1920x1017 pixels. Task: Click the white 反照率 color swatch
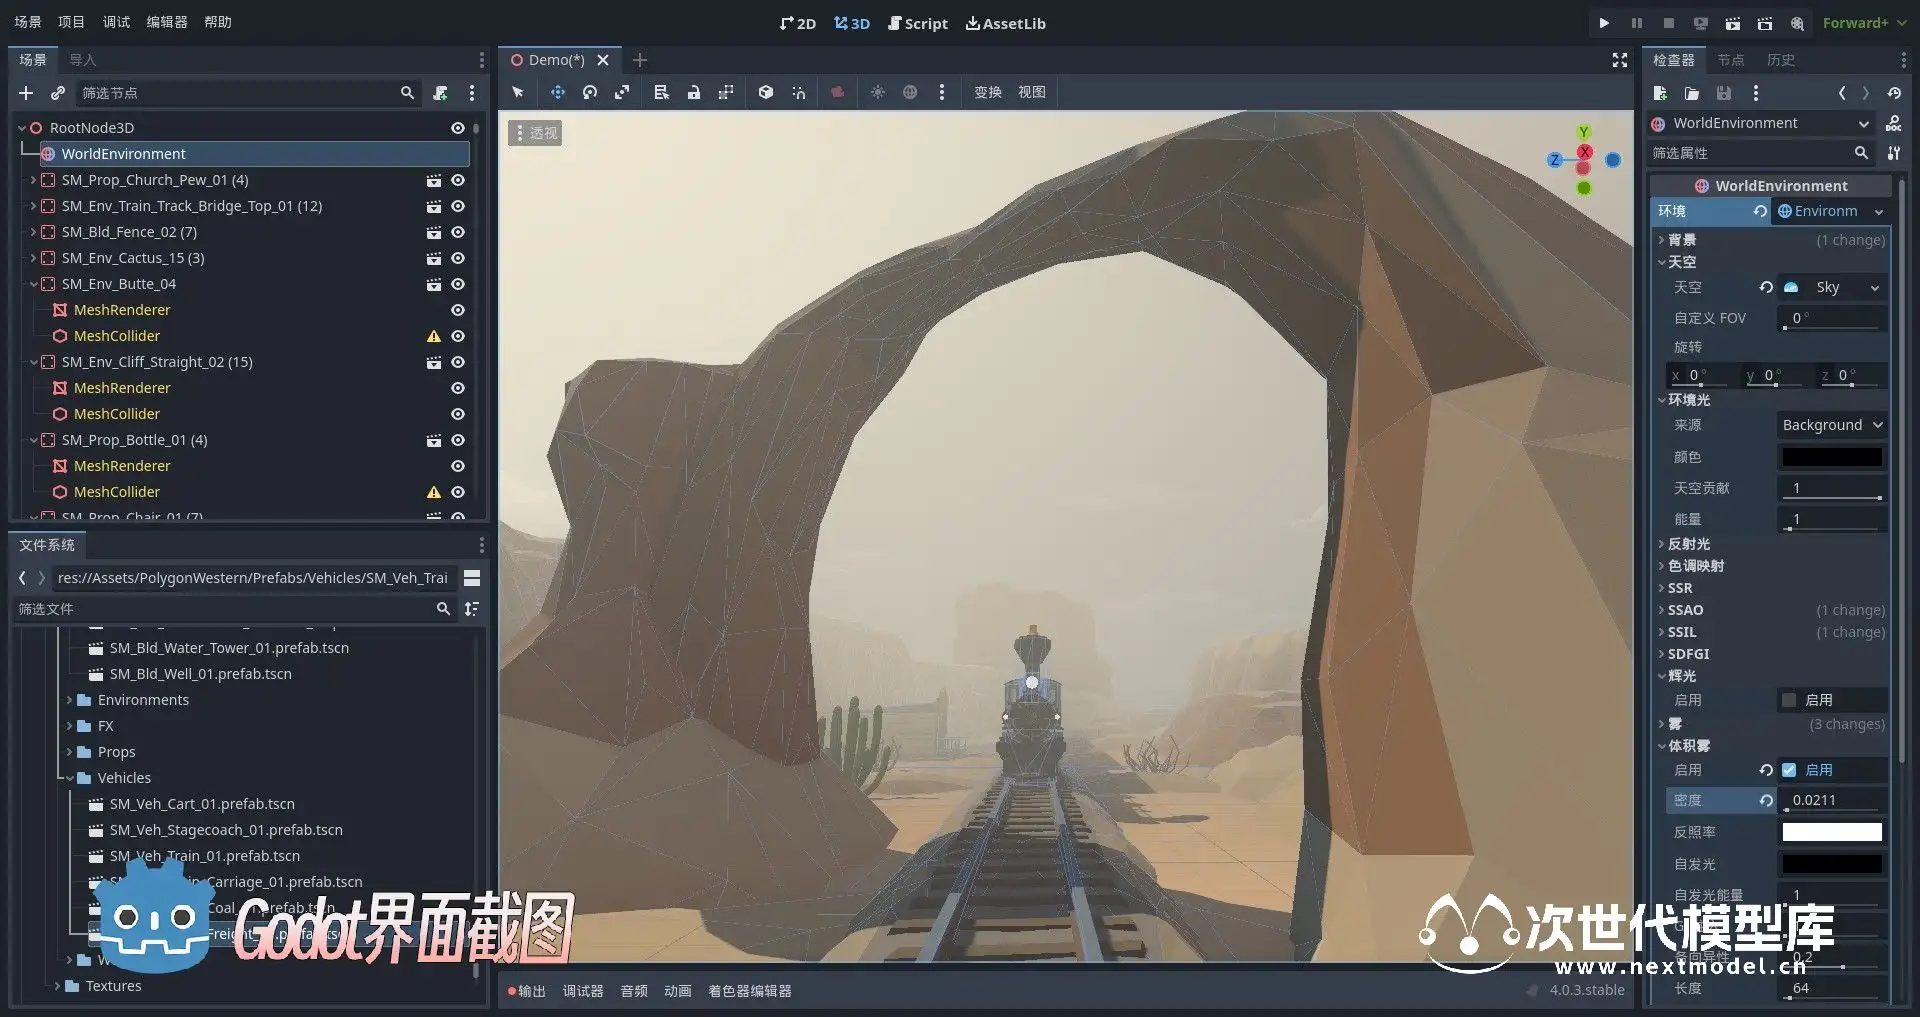pos(1832,832)
